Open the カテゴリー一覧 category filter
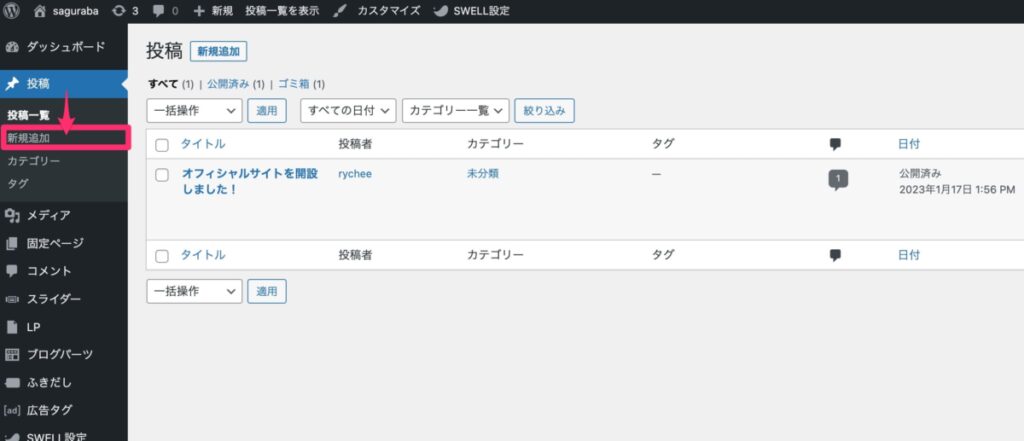This screenshot has height=441, width=1024. pos(456,110)
